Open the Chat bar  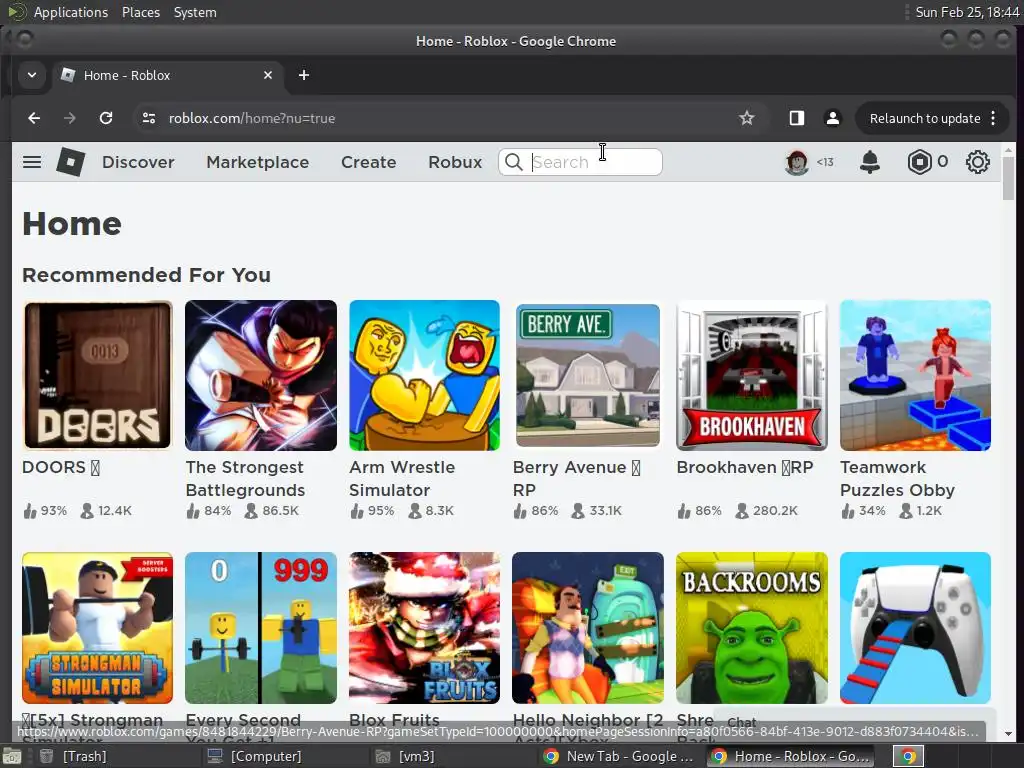point(854,722)
